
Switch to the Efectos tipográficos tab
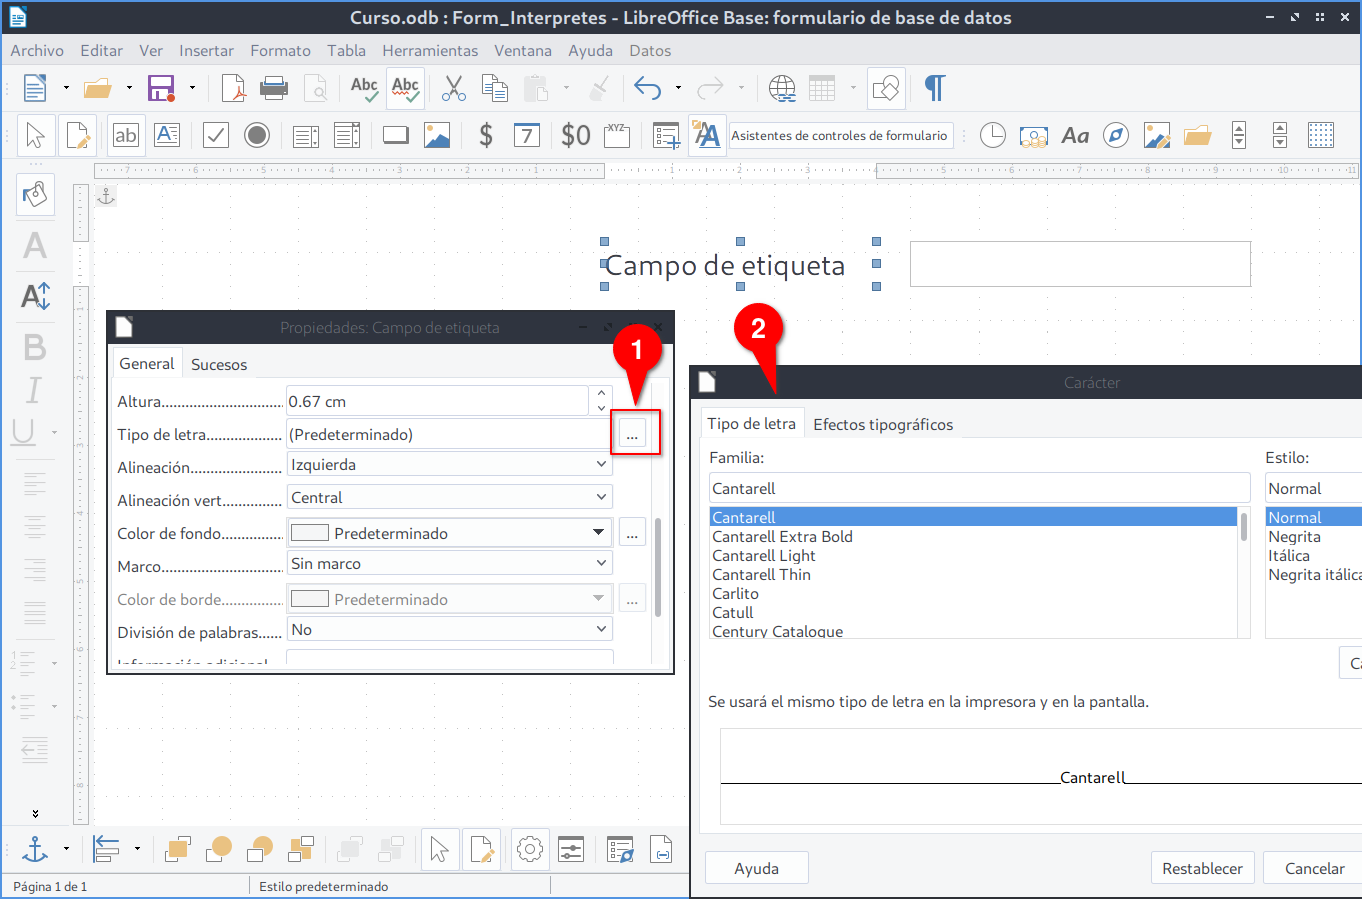[883, 425]
